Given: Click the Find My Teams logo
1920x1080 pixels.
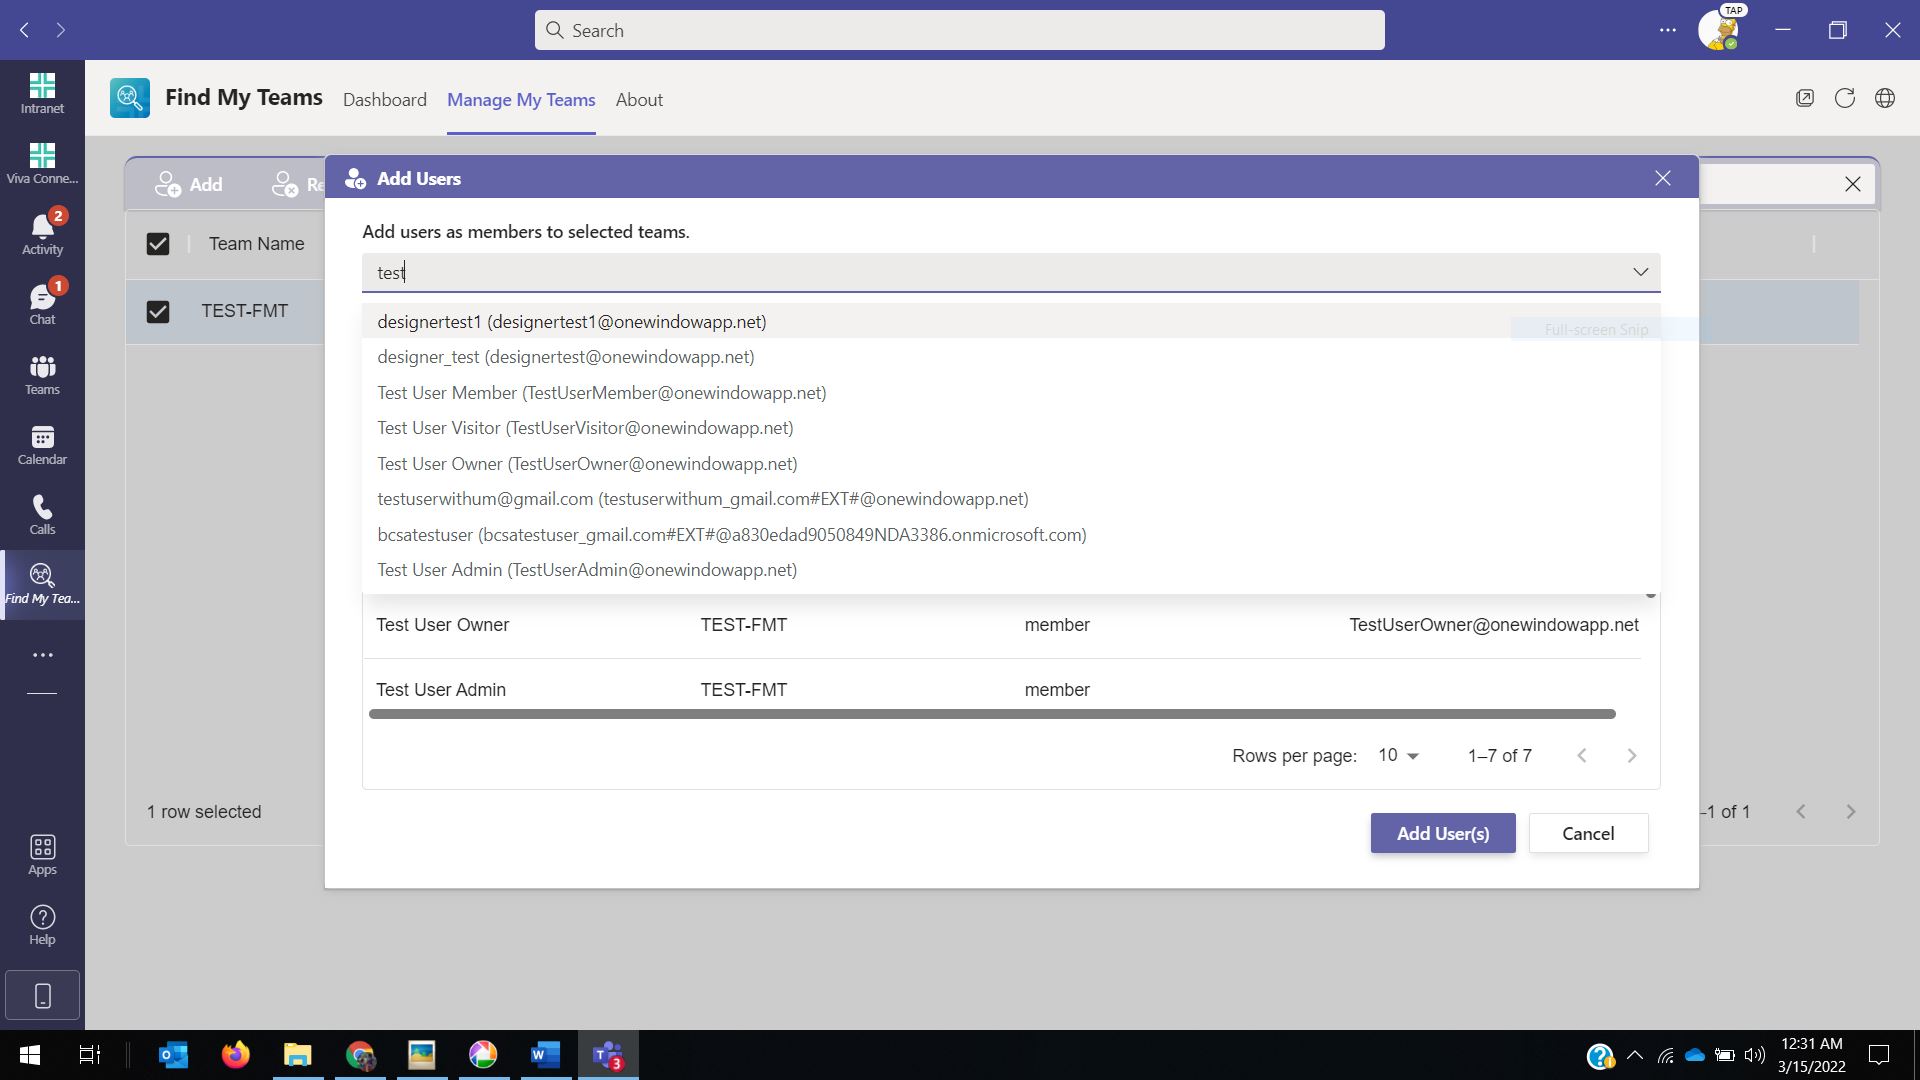Looking at the screenshot, I should pos(130,98).
